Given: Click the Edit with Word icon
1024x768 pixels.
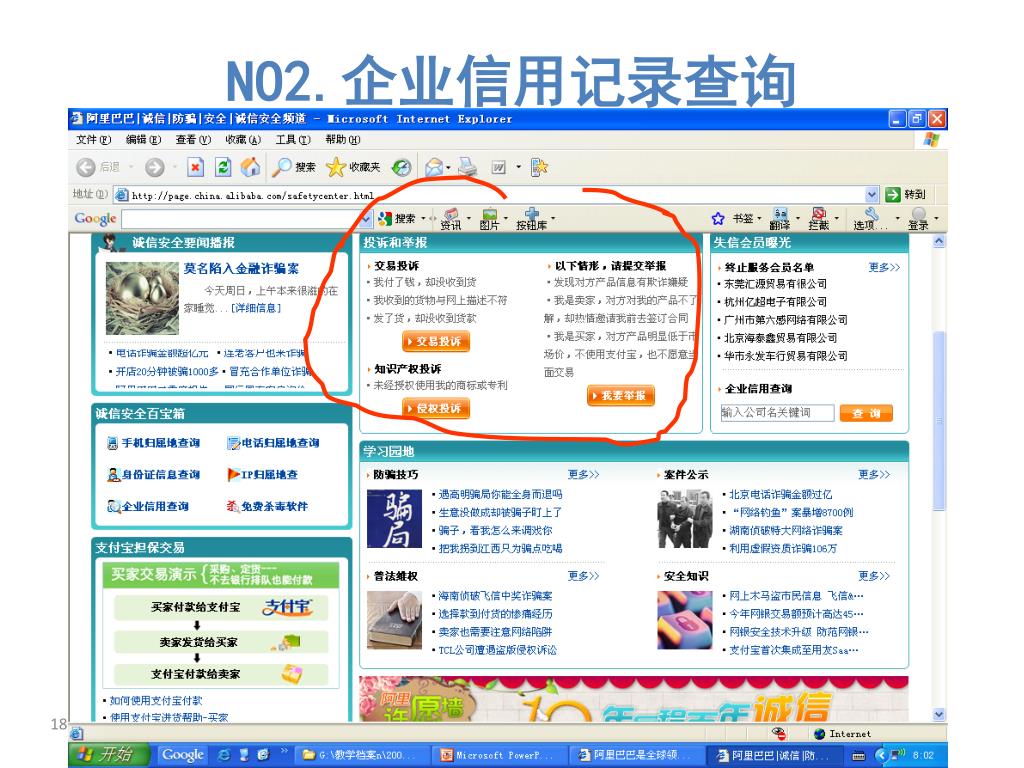Looking at the screenshot, I should tap(498, 168).
